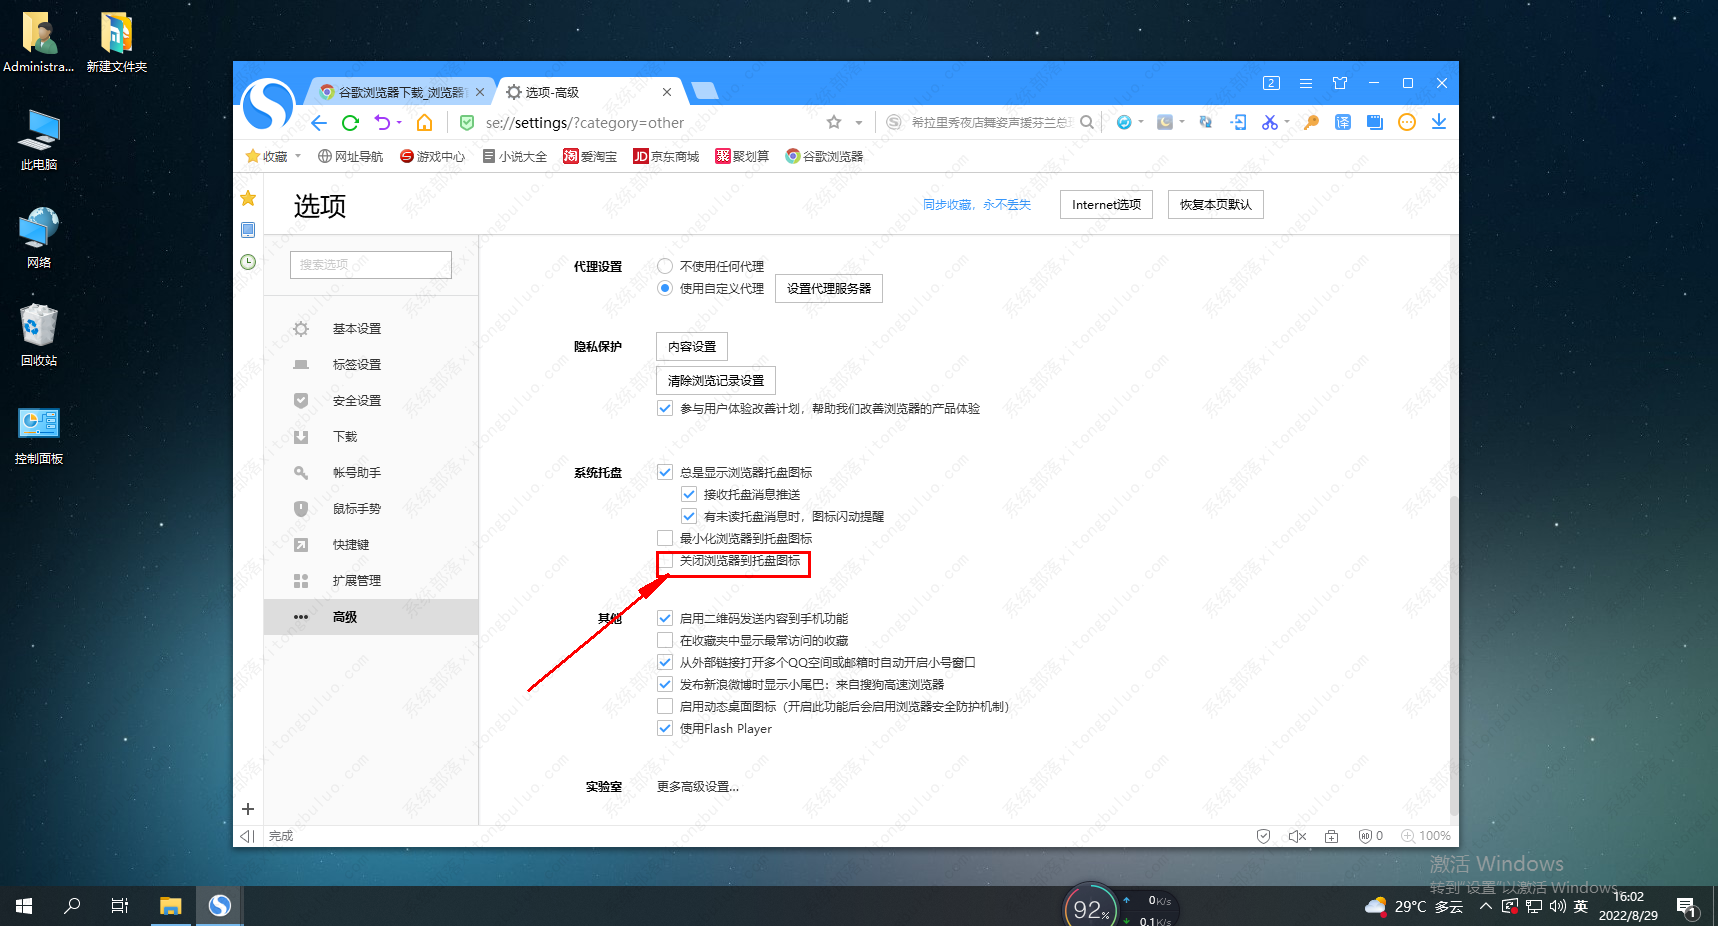
Task: Check 关闭浏览器到托盘图标 checkbox
Action: click(x=666, y=562)
